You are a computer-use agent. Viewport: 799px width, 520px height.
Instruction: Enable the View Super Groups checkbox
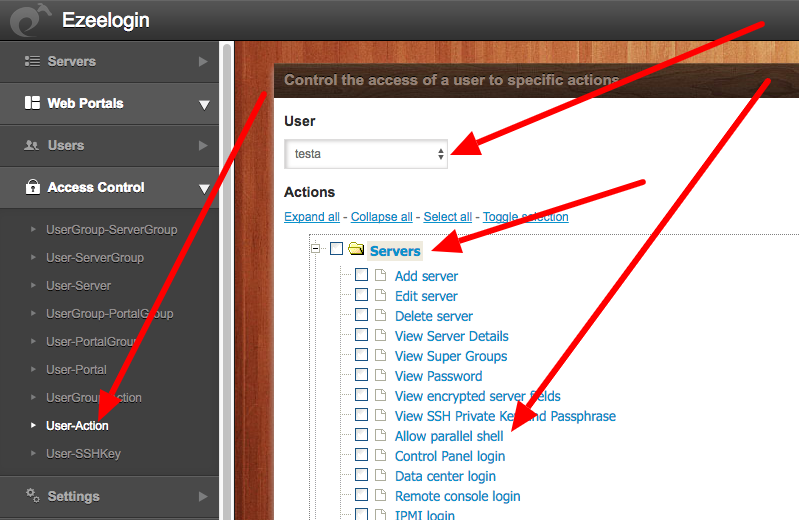tap(361, 355)
